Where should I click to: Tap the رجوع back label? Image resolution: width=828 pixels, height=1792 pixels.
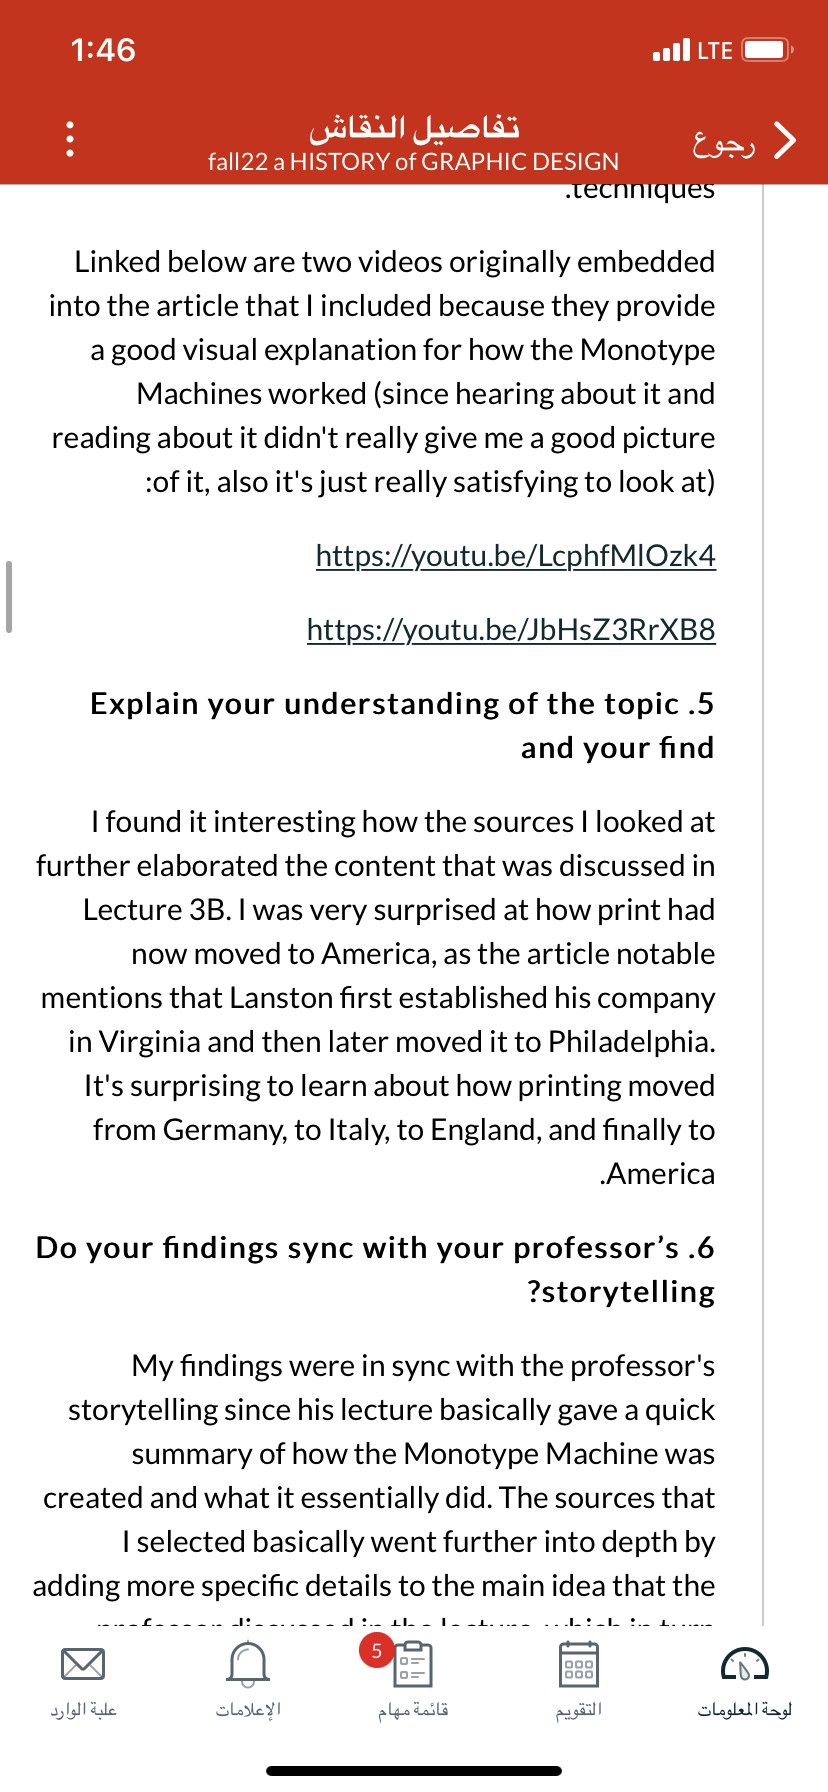click(x=724, y=143)
